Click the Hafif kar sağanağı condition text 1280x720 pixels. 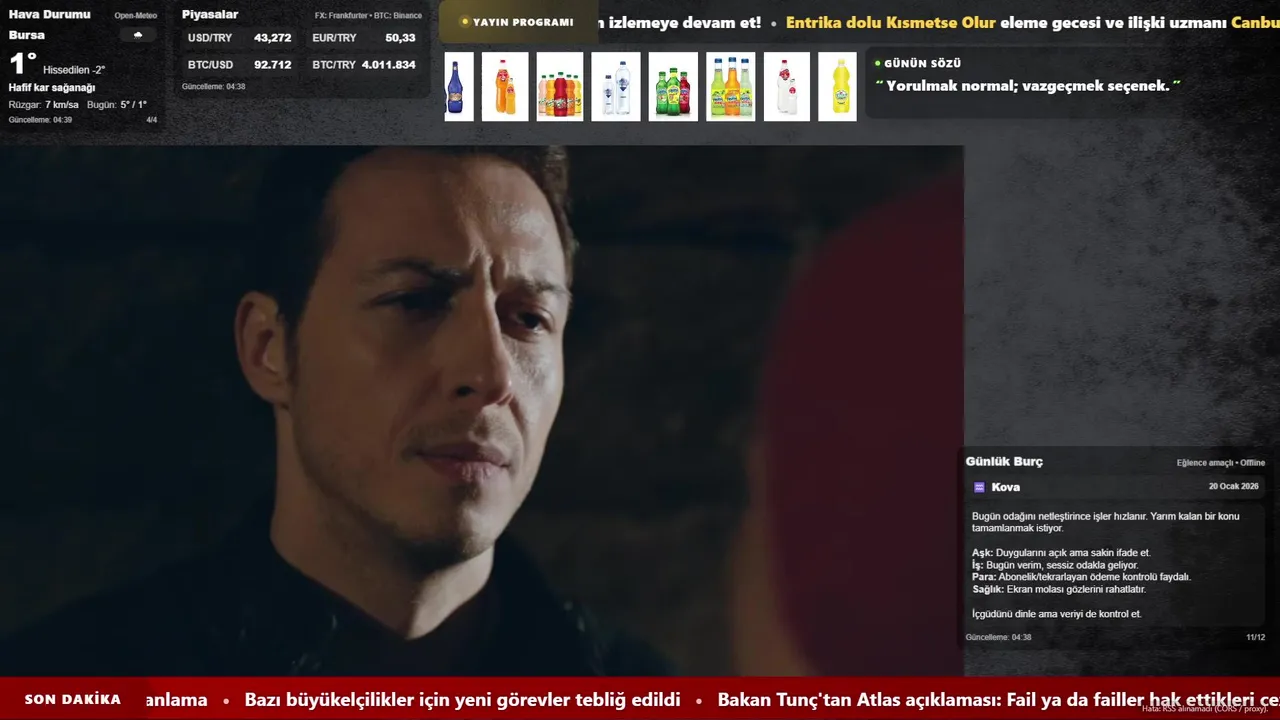tap(52, 88)
